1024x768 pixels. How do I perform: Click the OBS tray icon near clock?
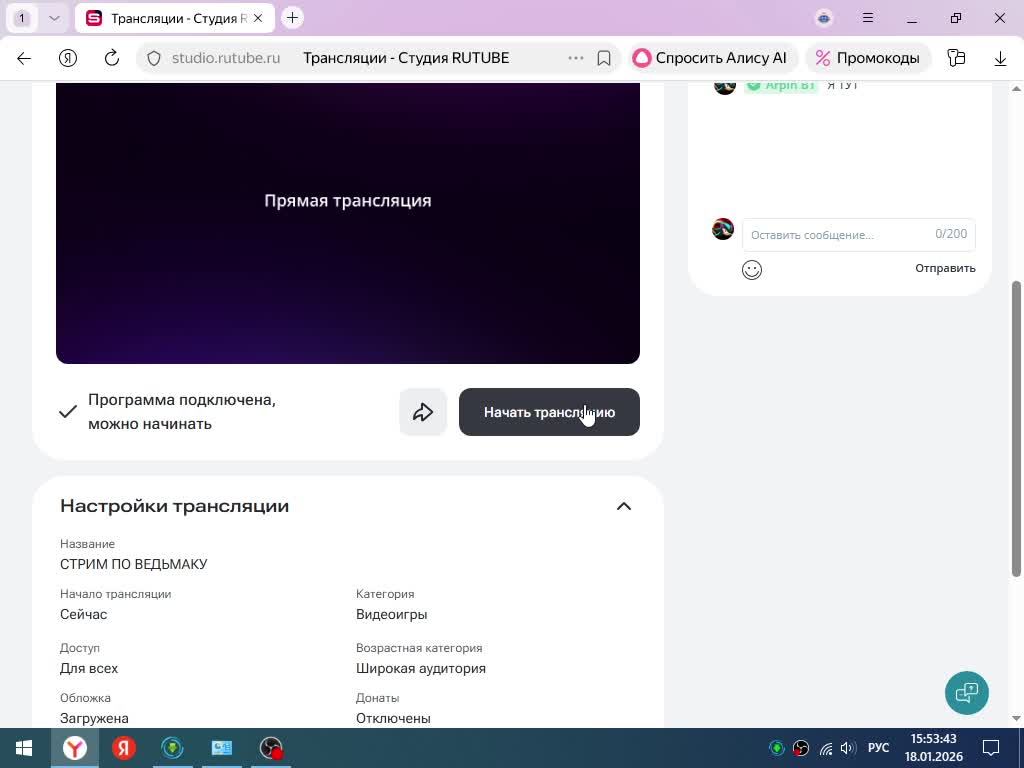(x=801, y=748)
